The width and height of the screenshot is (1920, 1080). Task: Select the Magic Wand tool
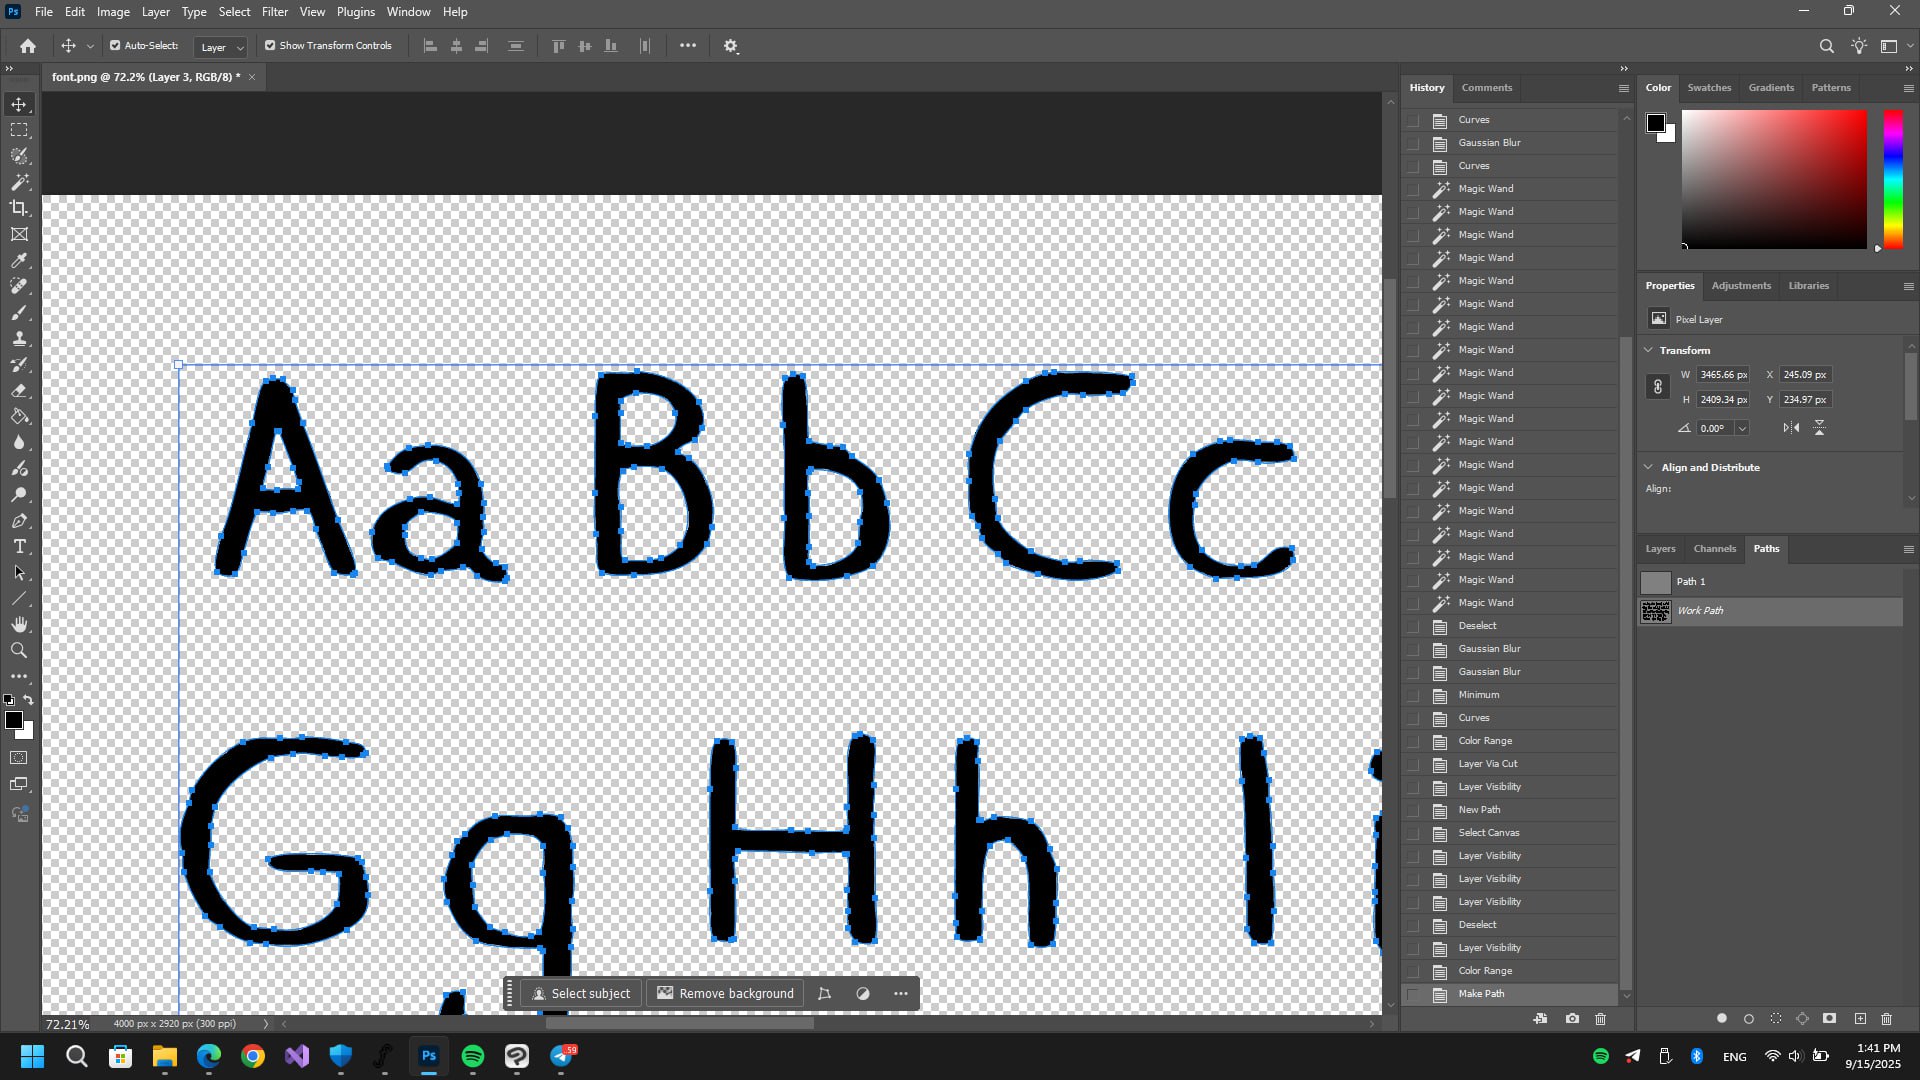[19, 182]
